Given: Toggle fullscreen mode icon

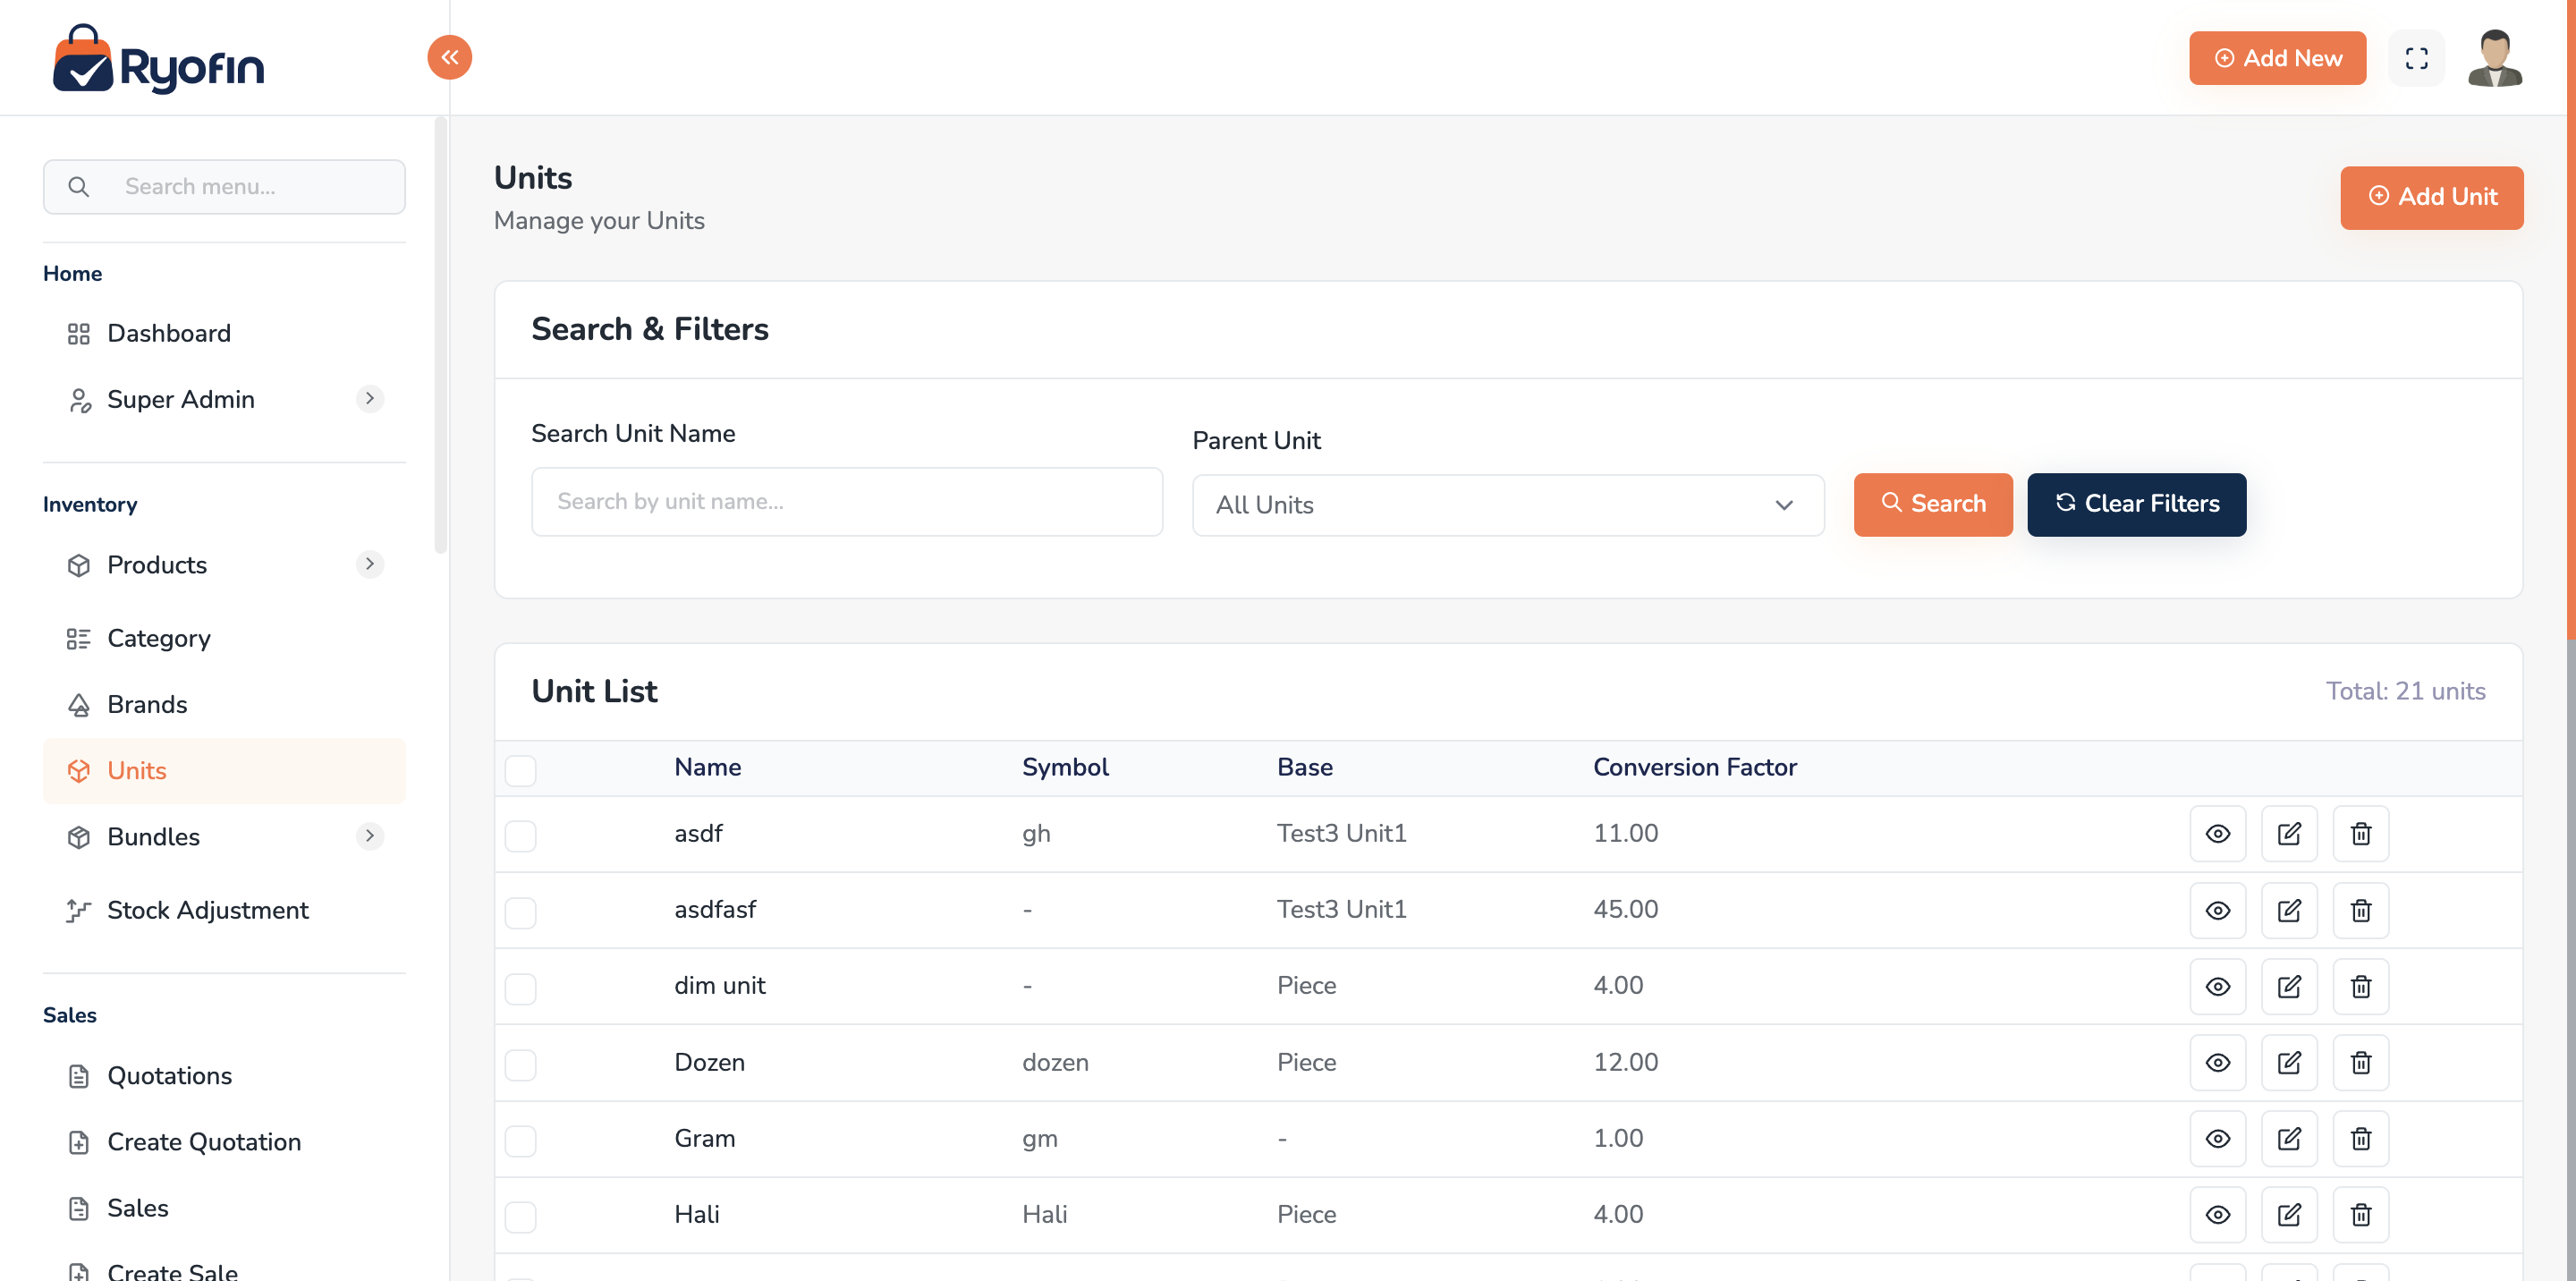Looking at the screenshot, I should coord(2416,58).
